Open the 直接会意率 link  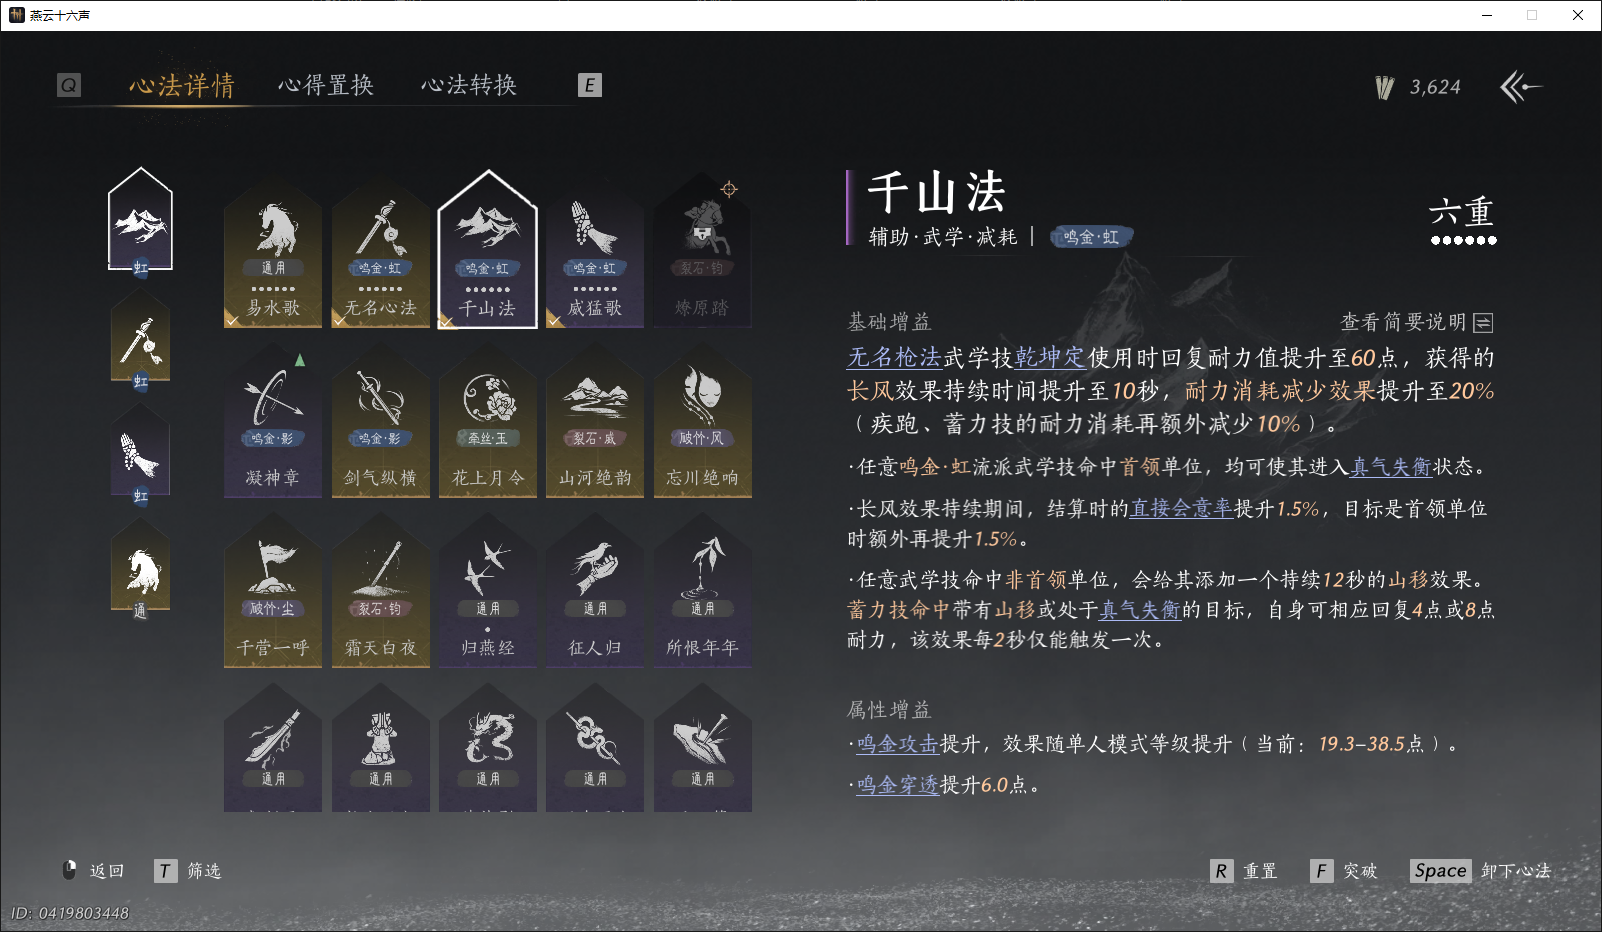tap(1181, 509)
